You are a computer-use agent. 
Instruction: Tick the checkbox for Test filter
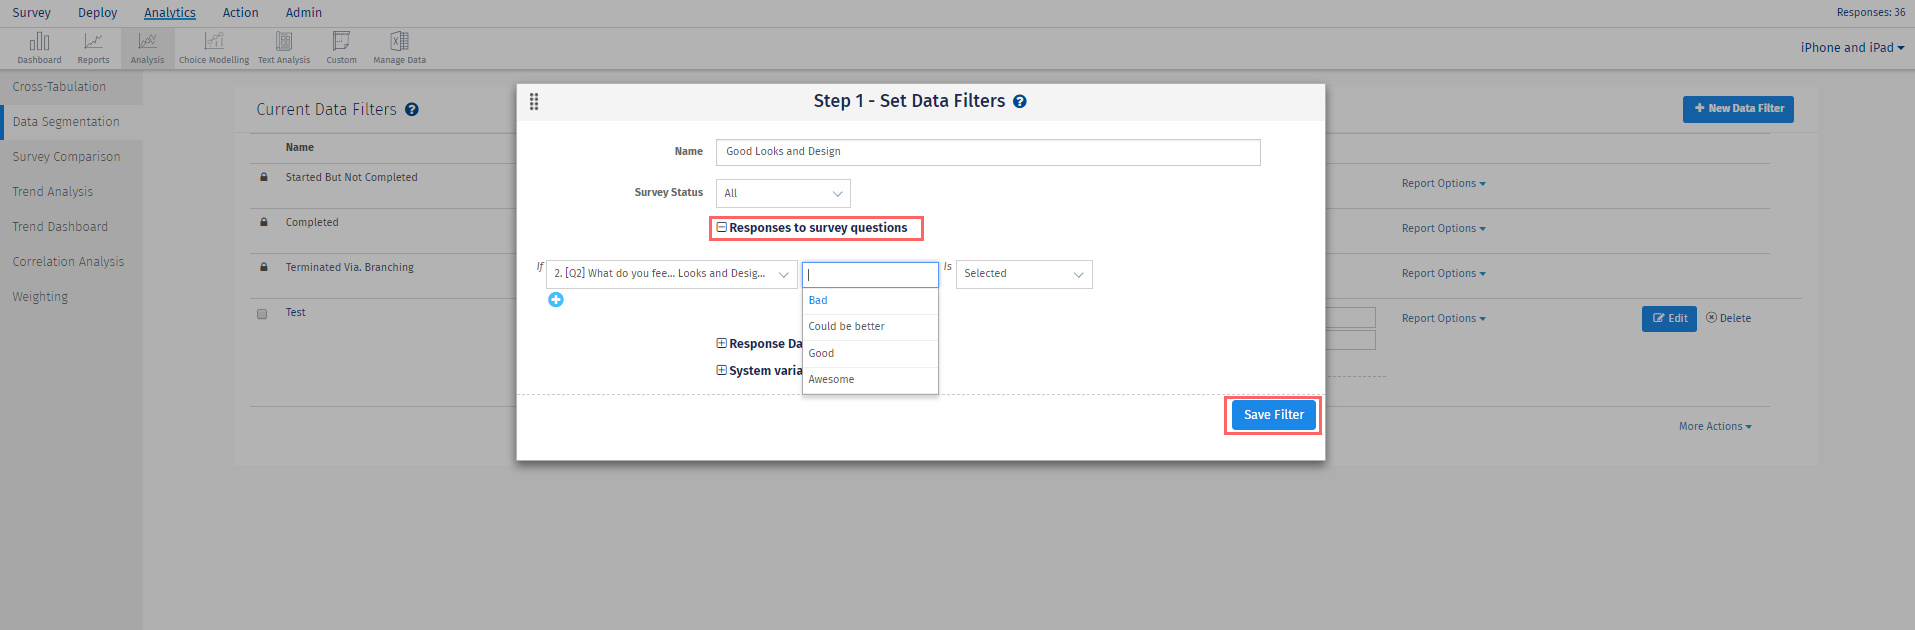(x=262, y=313)
